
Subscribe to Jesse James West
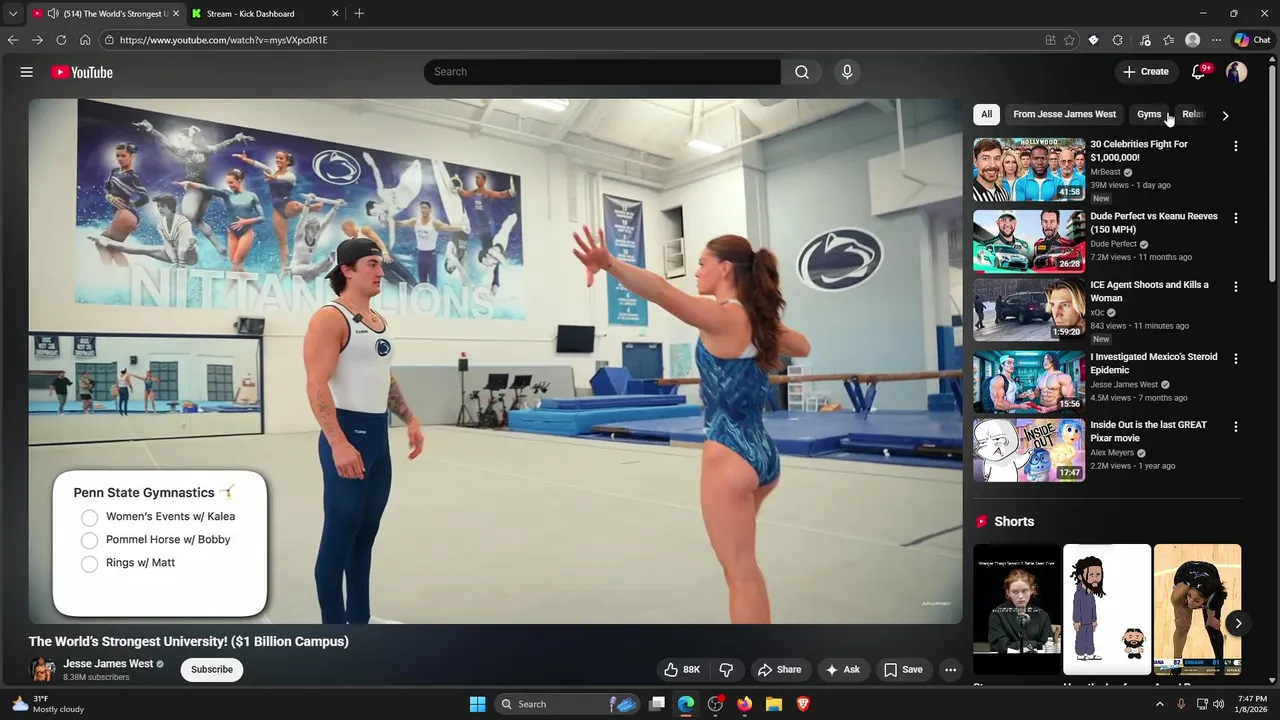tap(212, 670)
